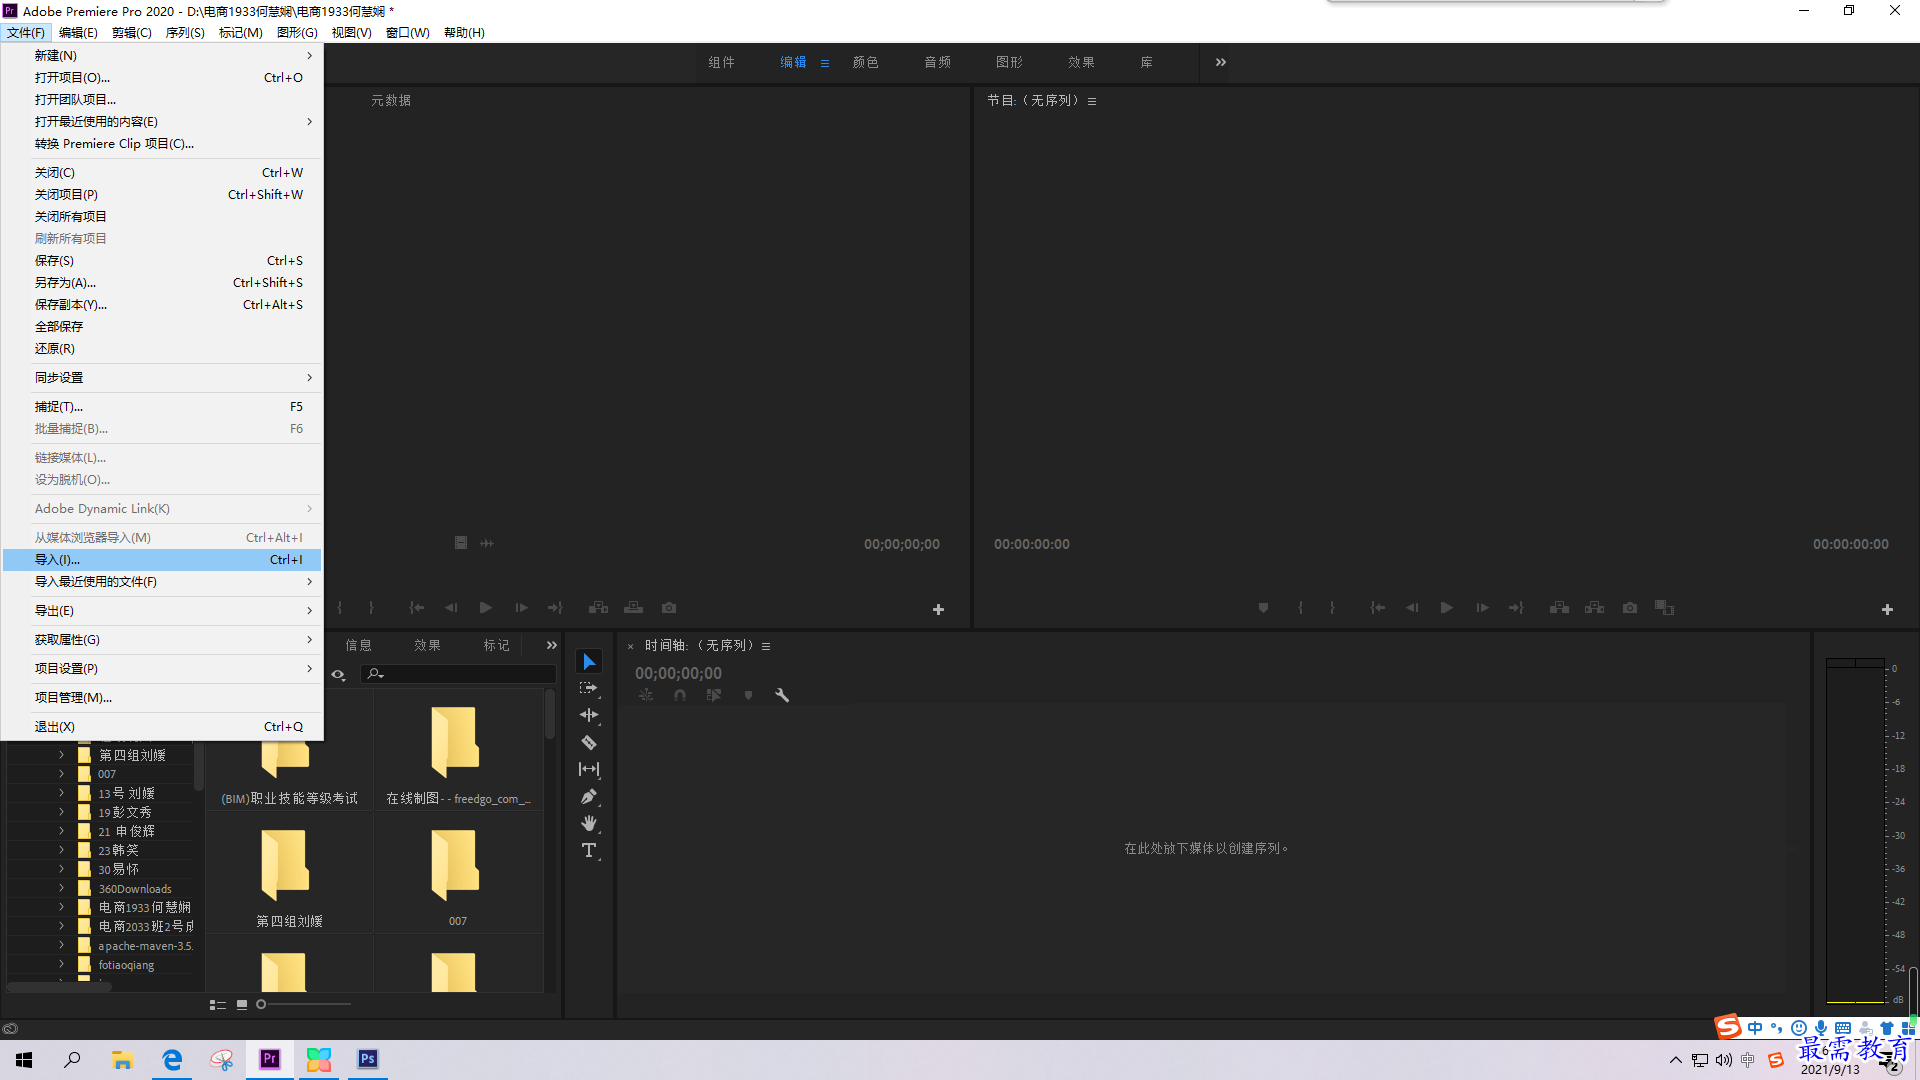Open the 信息 panel tab
Viewport: 1920px width, 1080px height.
pos(359,646)
